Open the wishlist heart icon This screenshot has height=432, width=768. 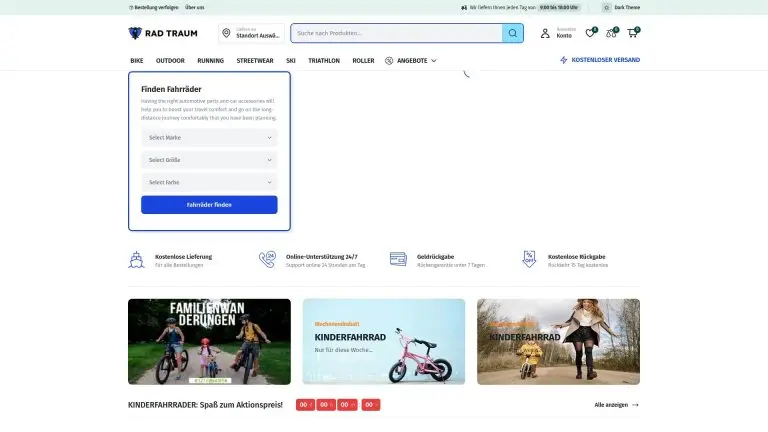click(590, 33)
